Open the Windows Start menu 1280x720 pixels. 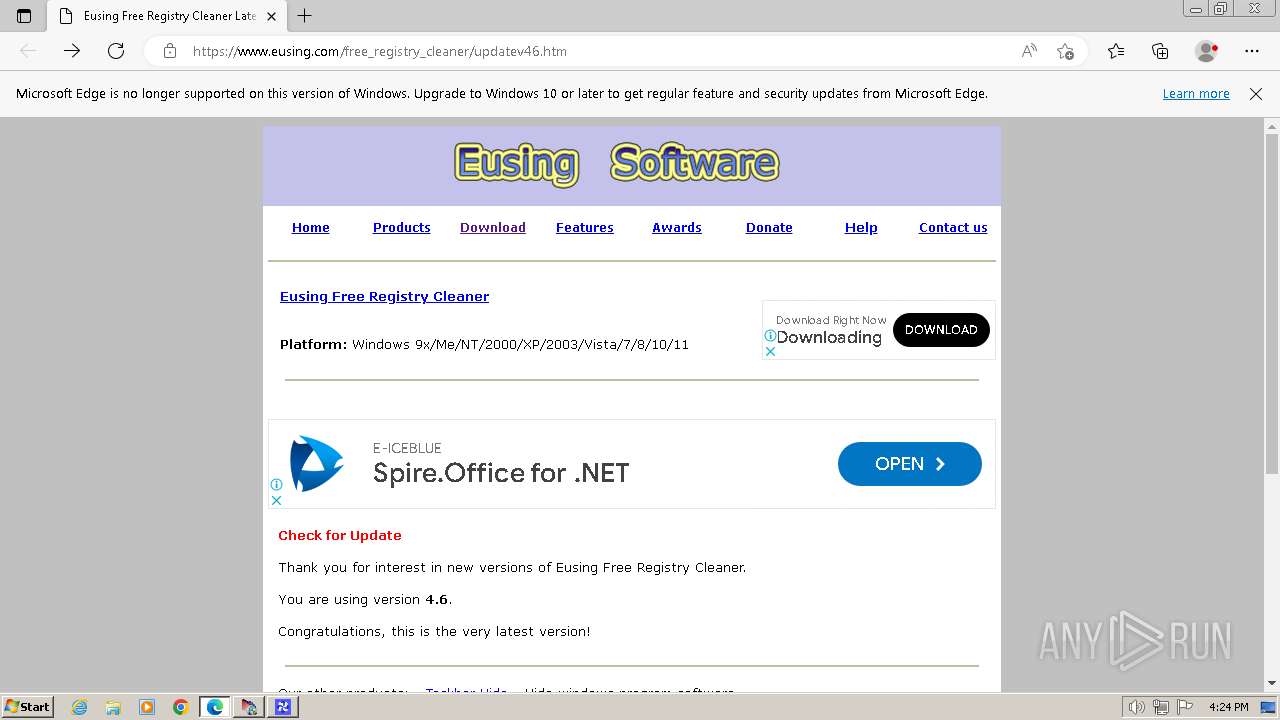pos(27,707)
